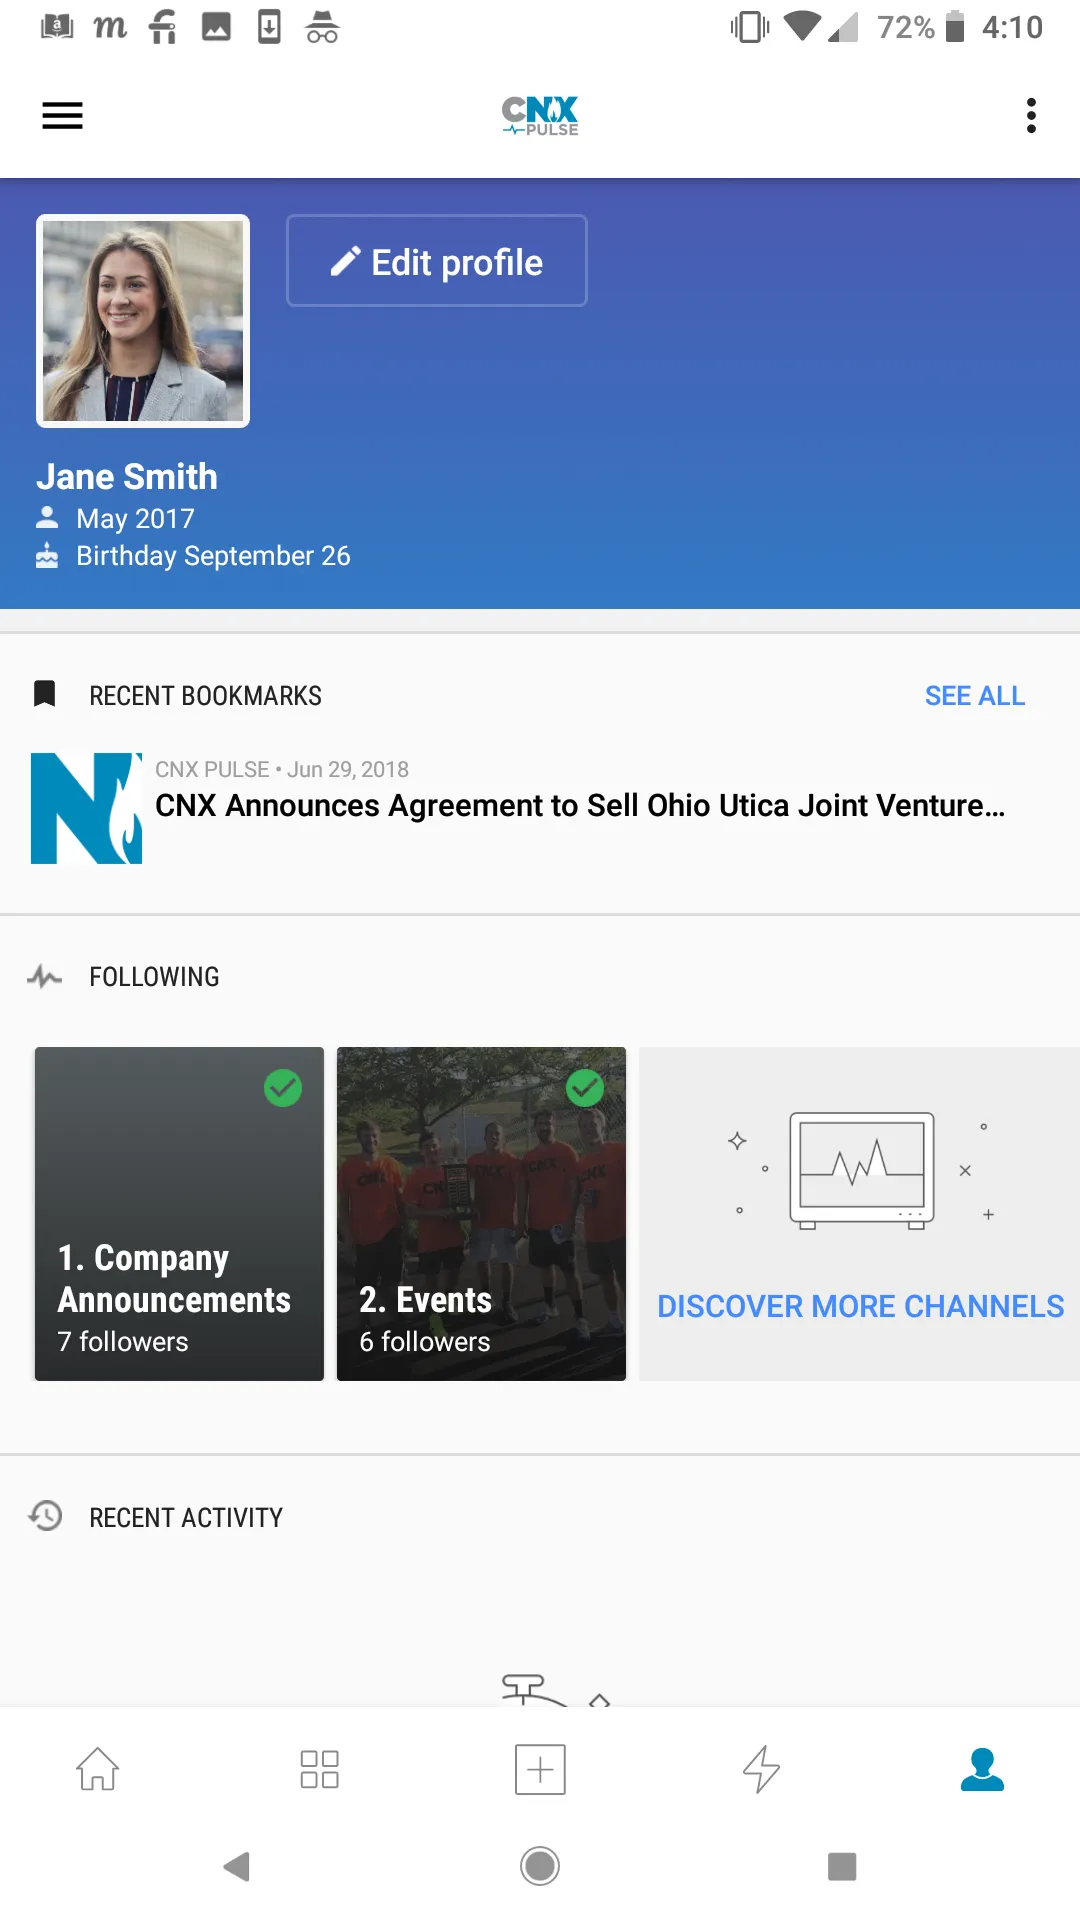This screenshot has height=1920, width=1080.
Task: Tap the monitor pulse illustration
Action: coord(862,1170)
